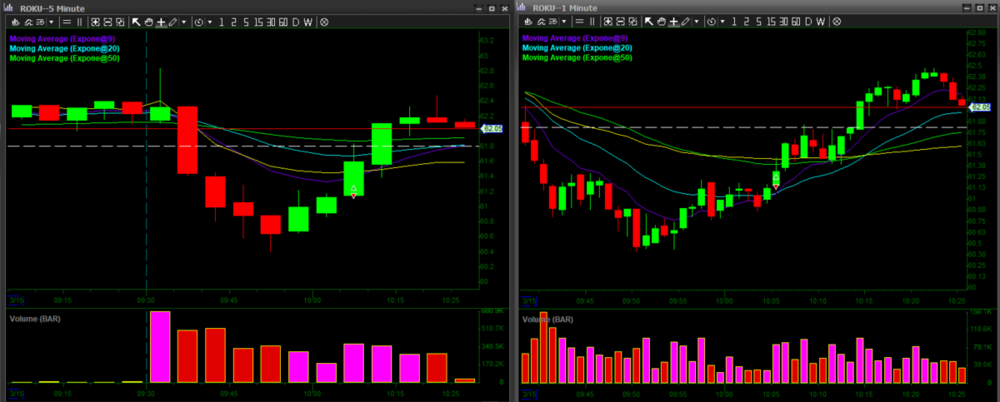Click Moving Average (Expone@50) label in 1-minute chart
The height and width of the screenshot is (402, 1000).
(578, 58)
